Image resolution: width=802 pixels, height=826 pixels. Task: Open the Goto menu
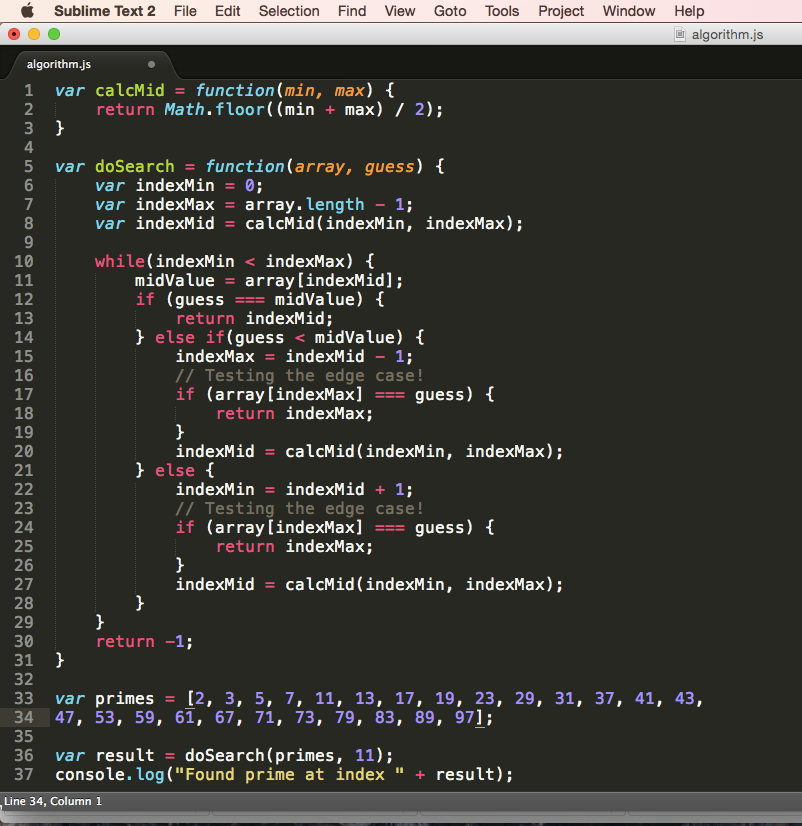coord(450,11)
